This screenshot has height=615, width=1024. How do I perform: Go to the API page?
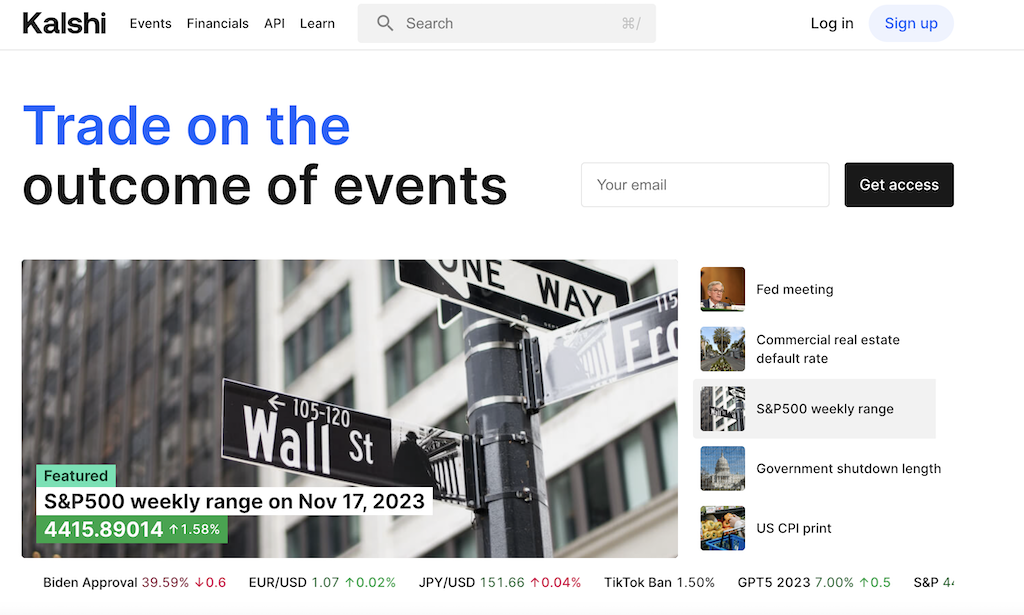274,24
